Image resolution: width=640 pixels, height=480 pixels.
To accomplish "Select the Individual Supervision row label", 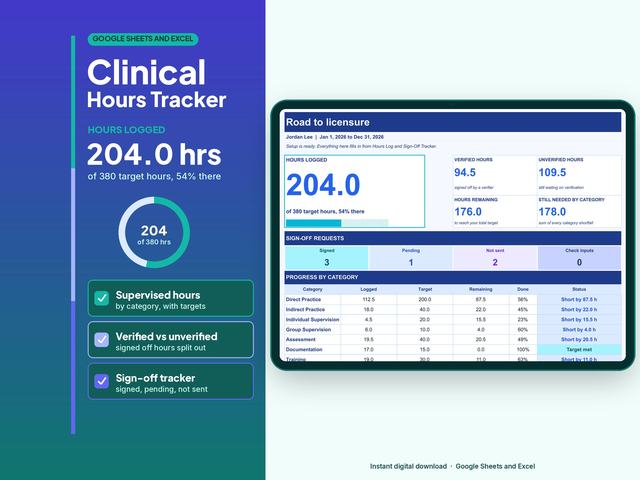I will tap(312, 320).
